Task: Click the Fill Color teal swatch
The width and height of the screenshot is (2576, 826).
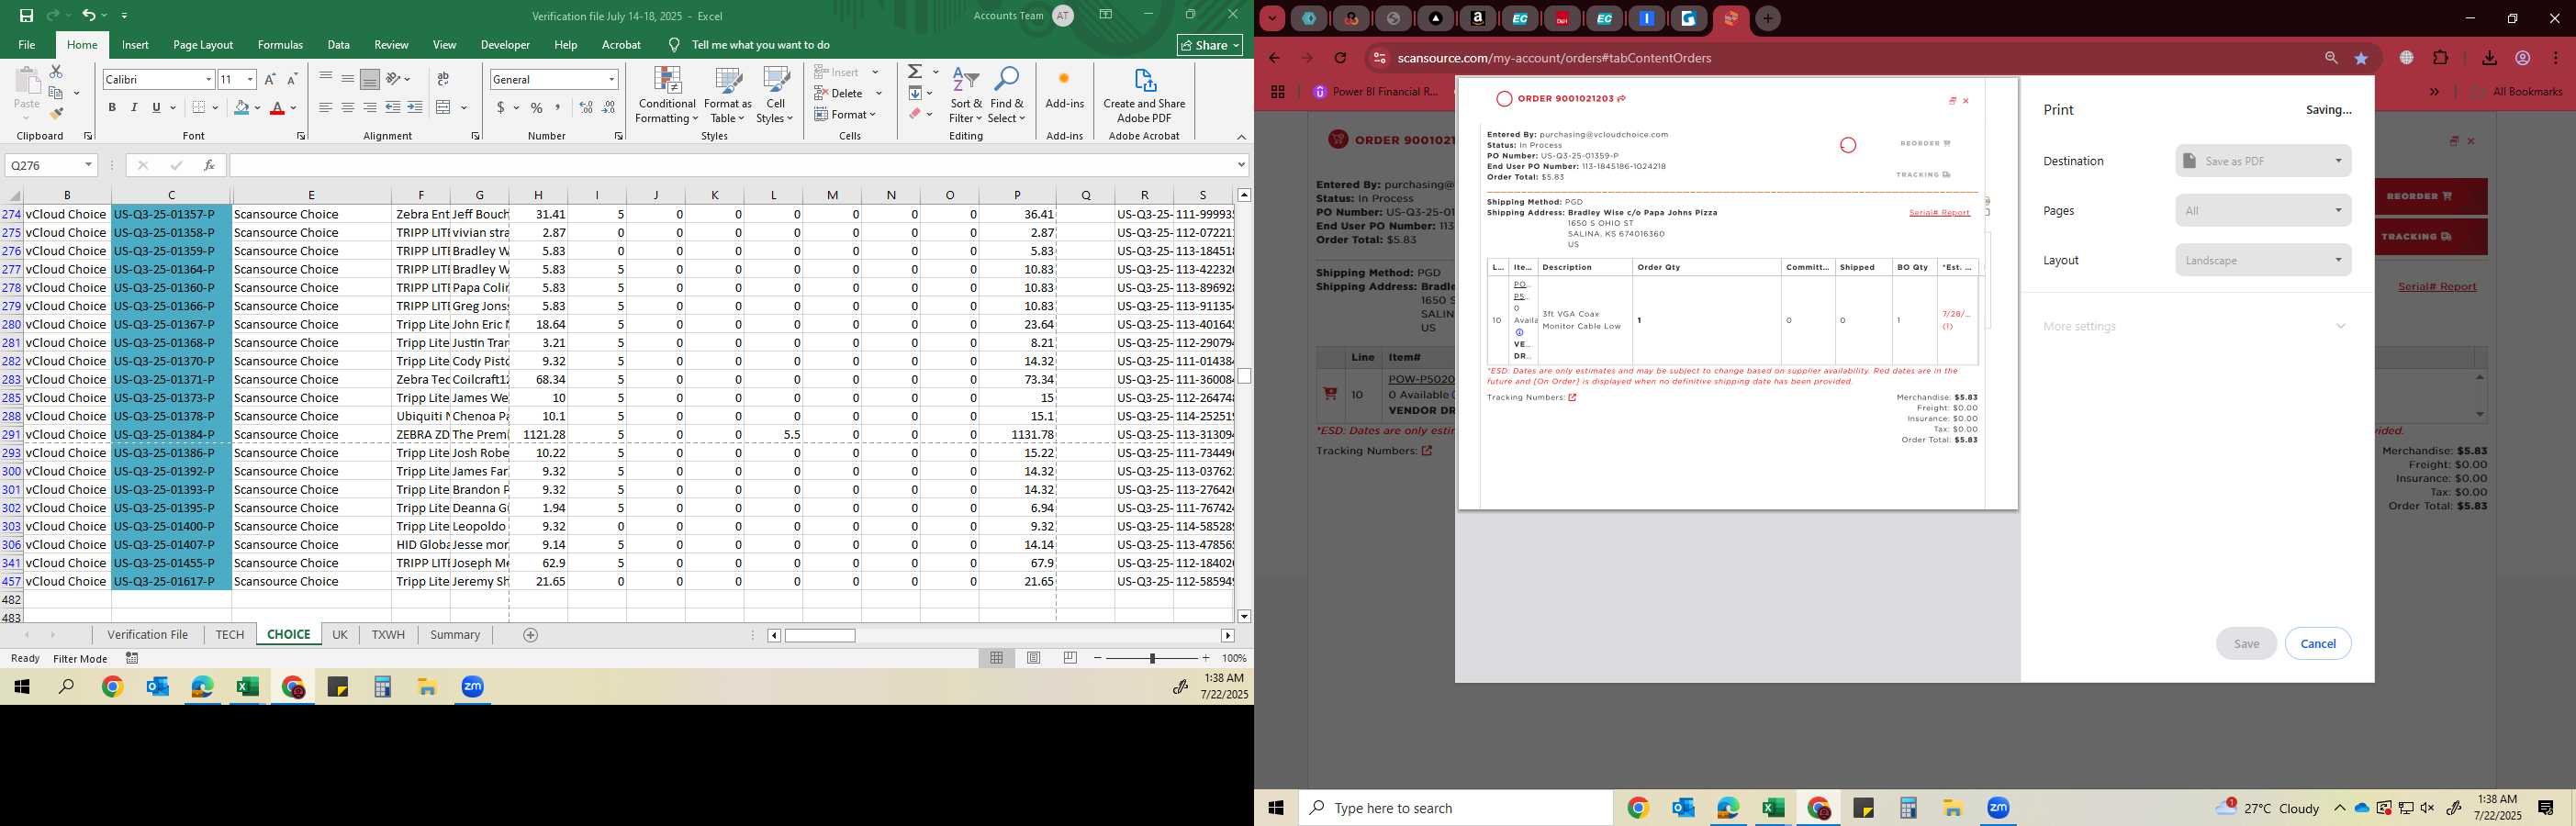Action: [241, 108]
